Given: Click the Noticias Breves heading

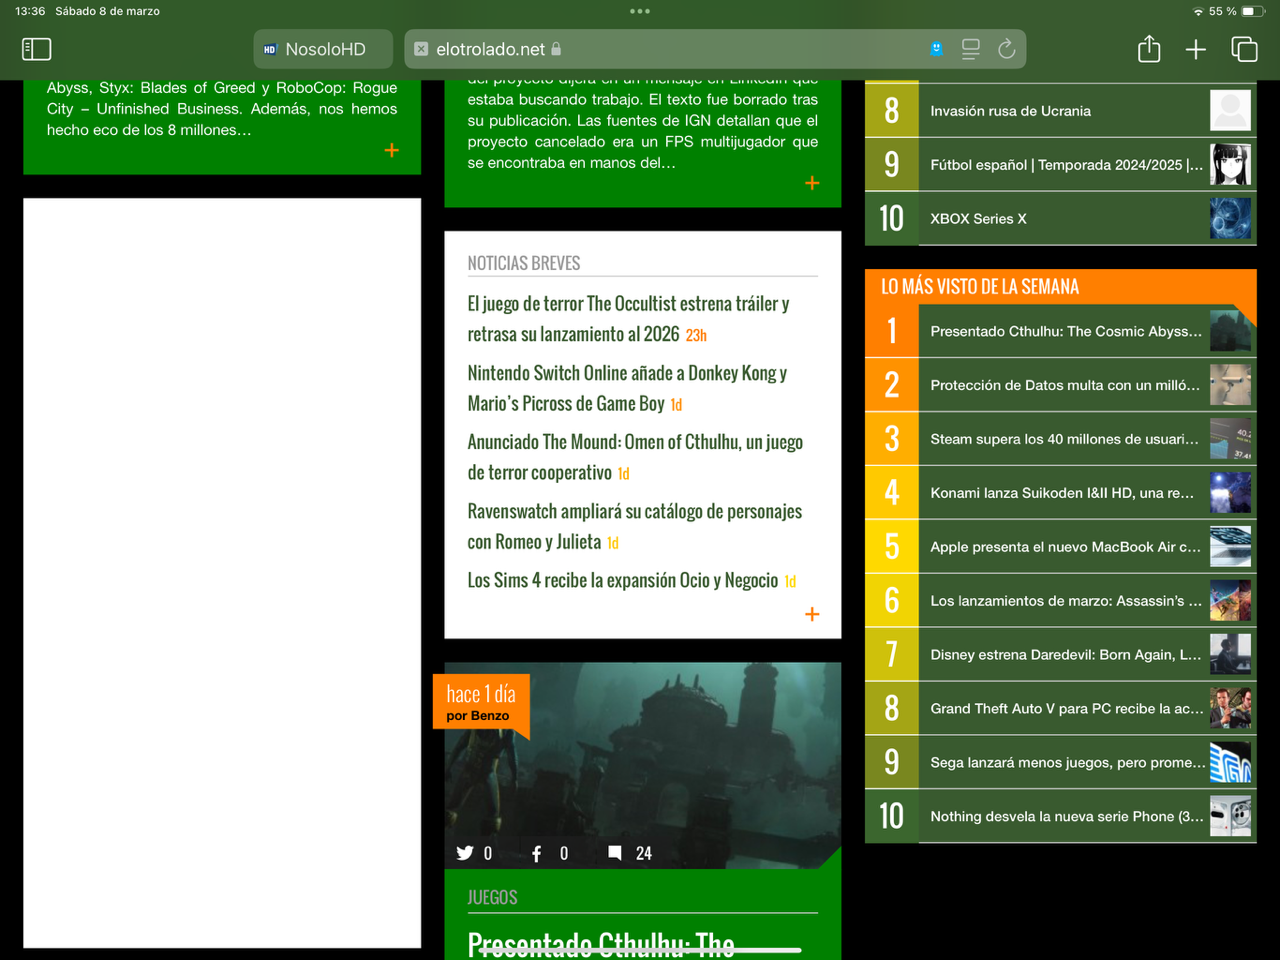Looking at the screenshot, I should coord(524,263).
